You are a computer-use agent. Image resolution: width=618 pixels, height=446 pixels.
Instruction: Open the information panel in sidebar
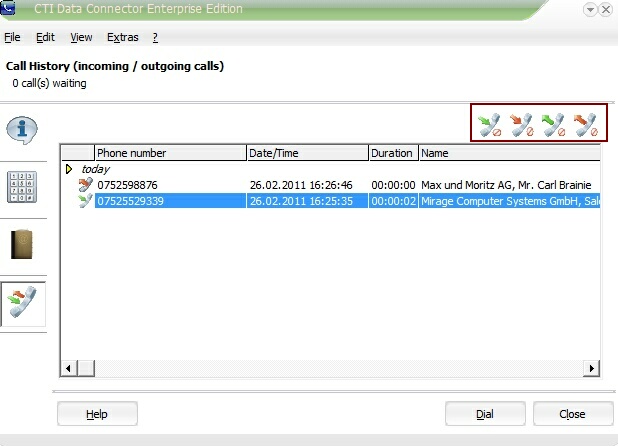22,129
